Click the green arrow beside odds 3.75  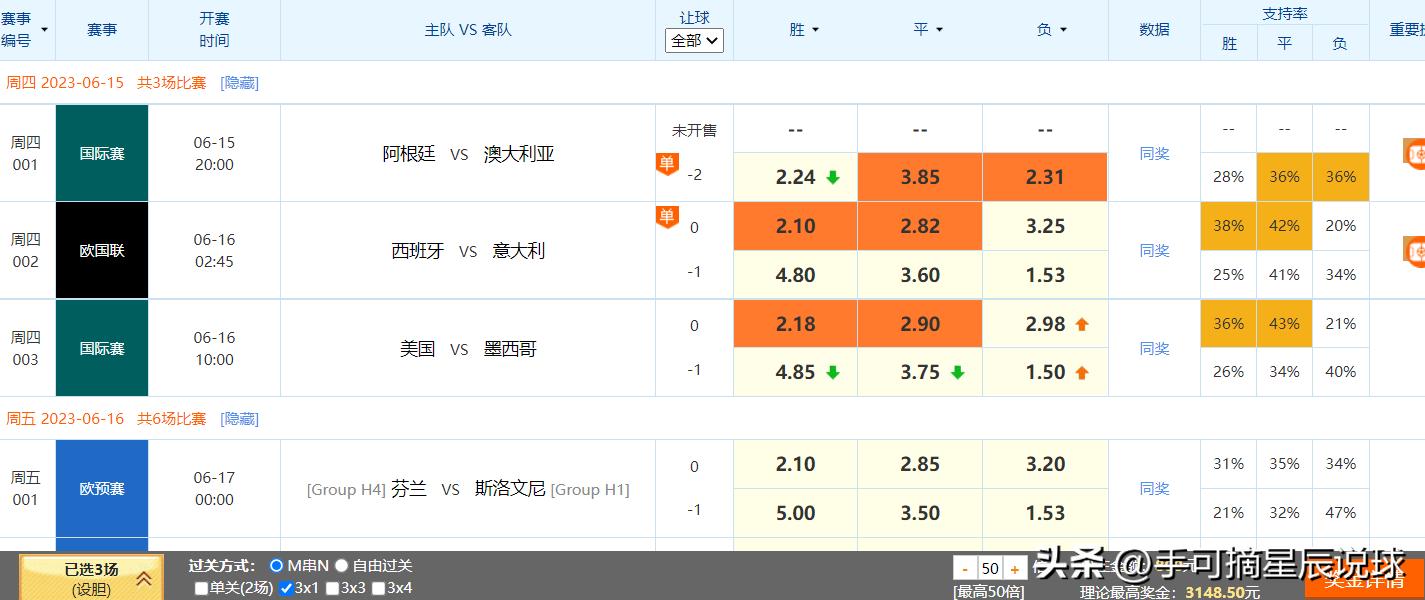(x=957, y=371)
